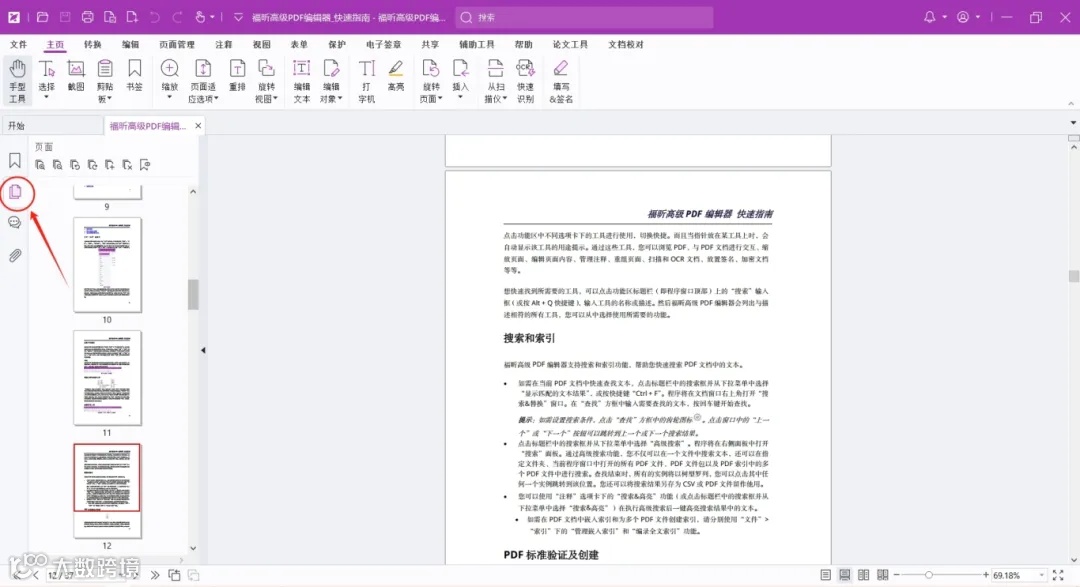Switch to facing pages view mode

863,575
